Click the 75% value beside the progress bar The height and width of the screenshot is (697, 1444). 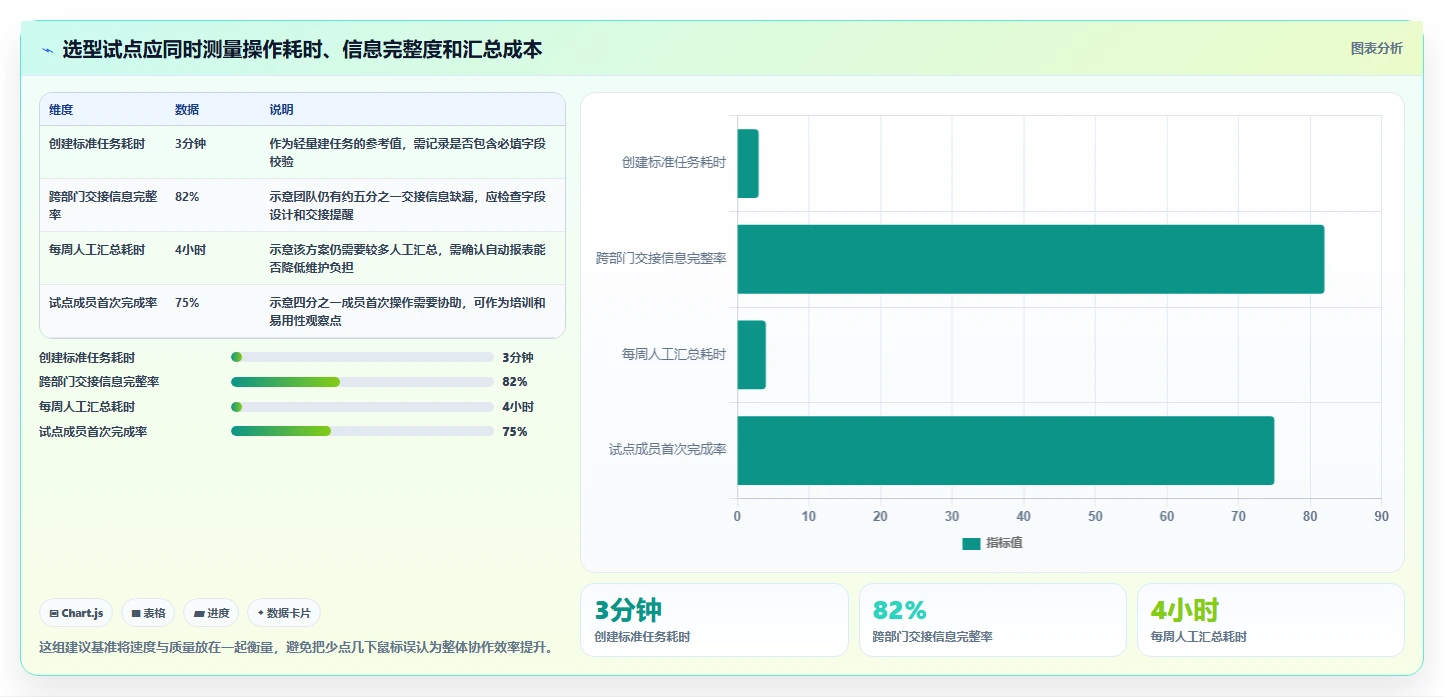click(x=515, y=432)
